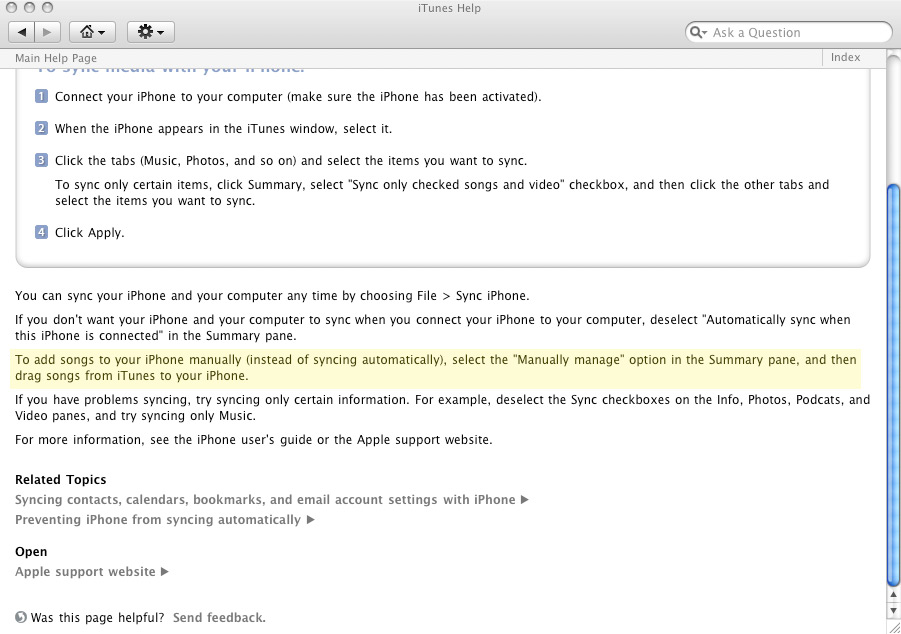Click the window resize grip corner

point(894,627)
